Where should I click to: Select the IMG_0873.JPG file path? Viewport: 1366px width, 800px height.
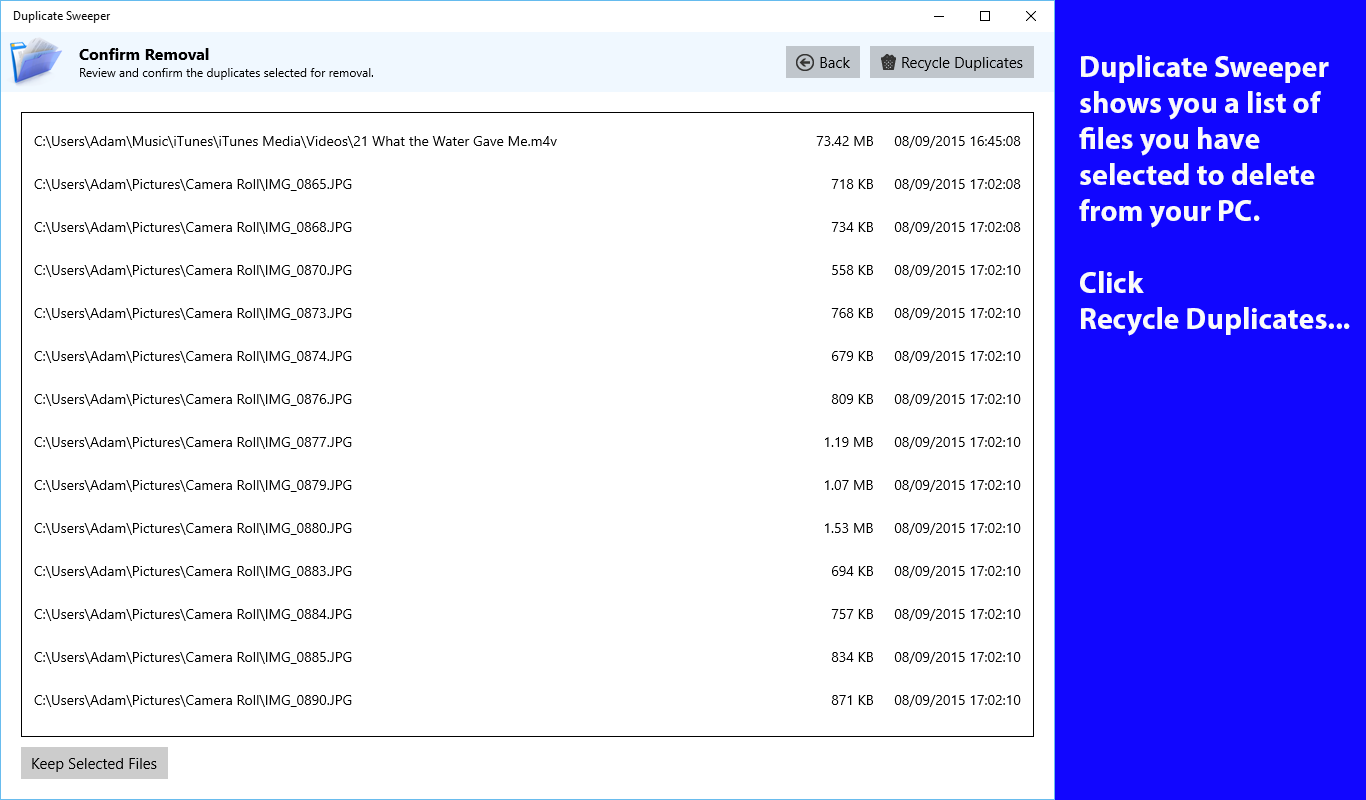pos(193,314)
